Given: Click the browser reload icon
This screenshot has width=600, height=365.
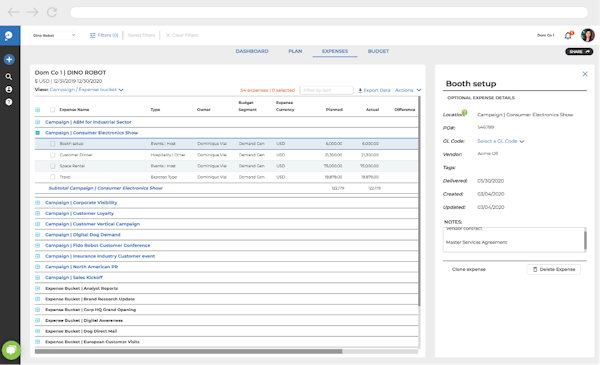Looking at the screenshot, I should 52,12.
